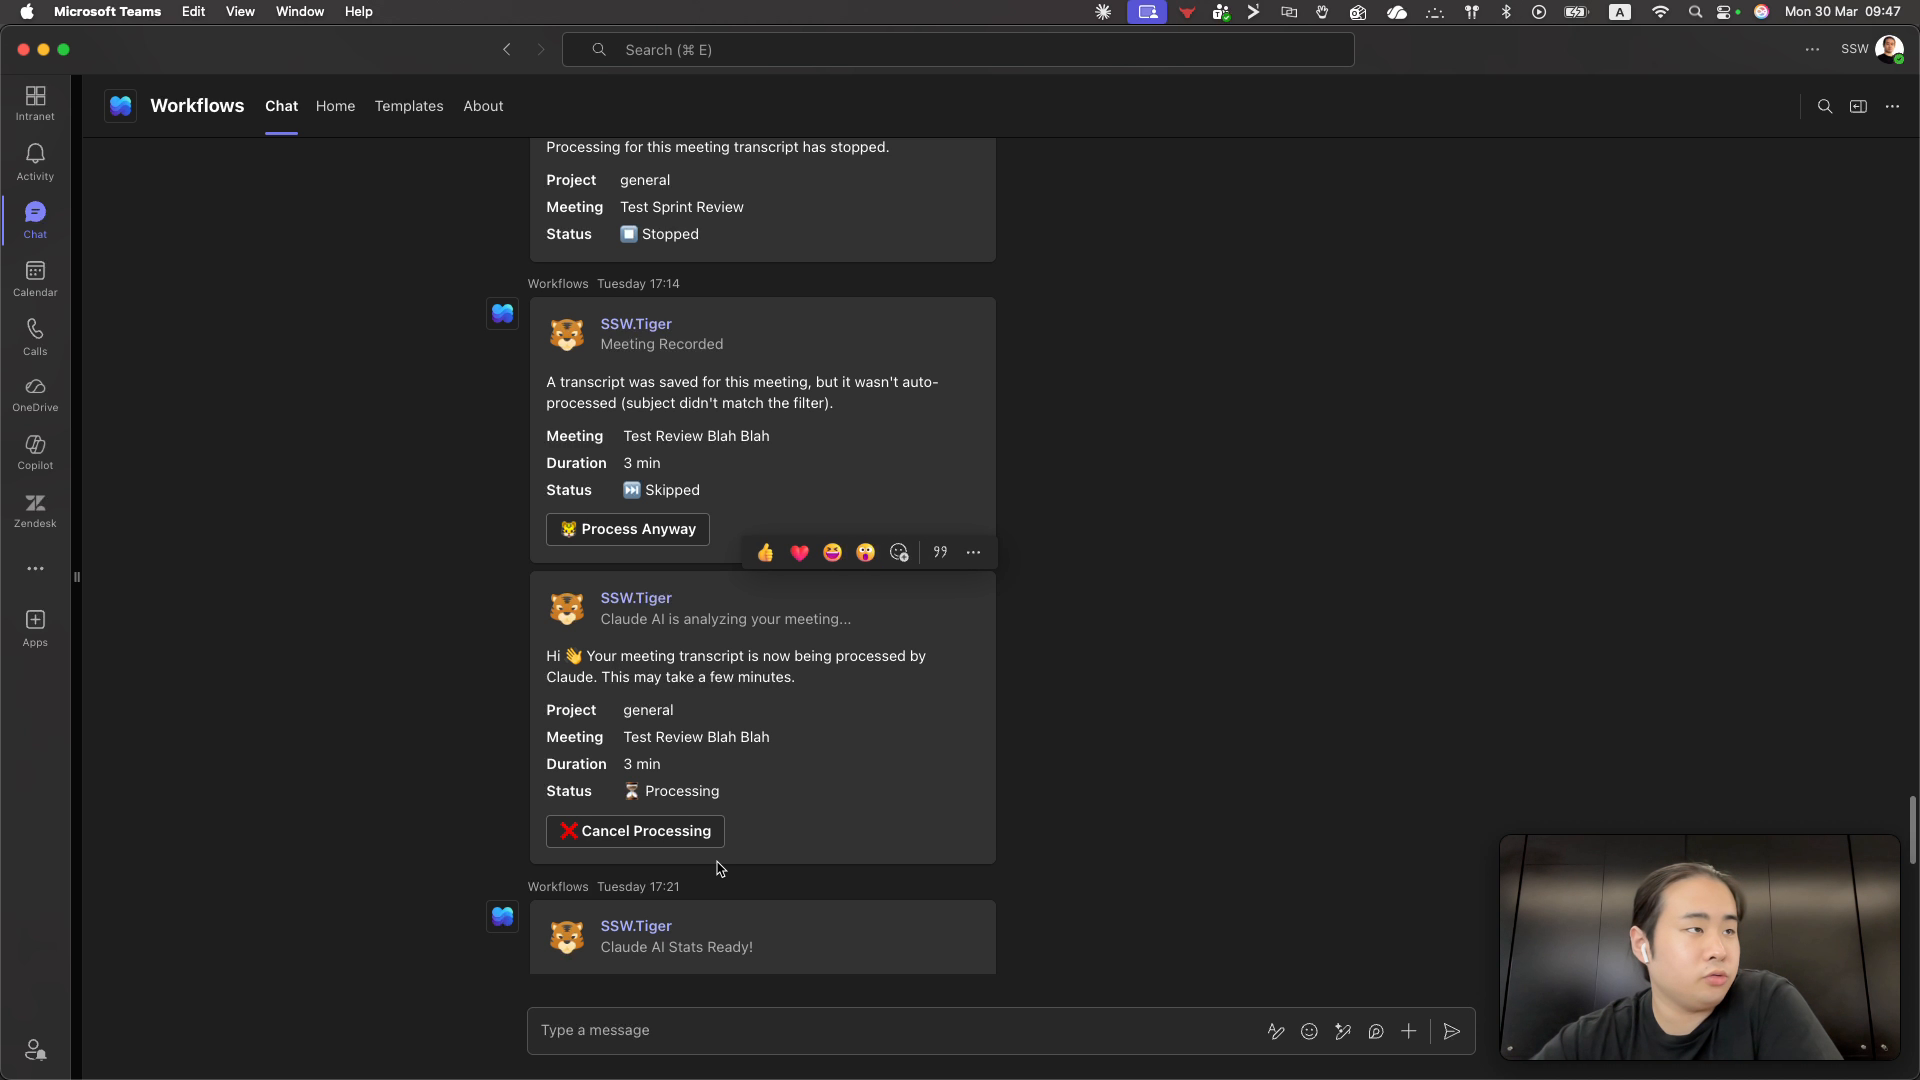Send the message
The width and height of the screenshot is (1920, 1080).
pos(1452,1031)
